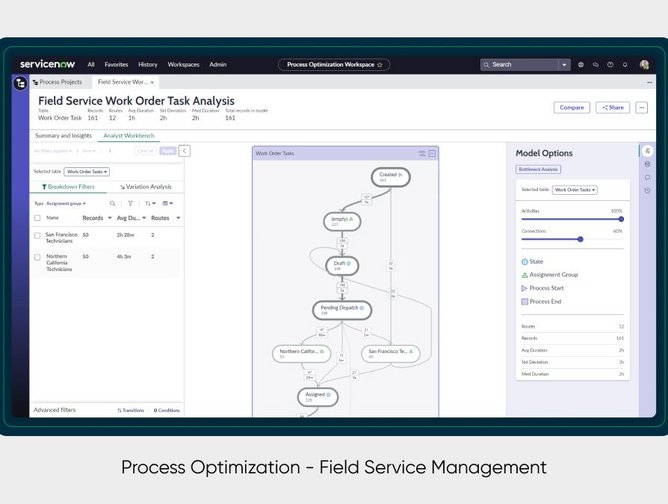
Task: Open the globe scope icon in top bar
Action: tap(581, 65)
